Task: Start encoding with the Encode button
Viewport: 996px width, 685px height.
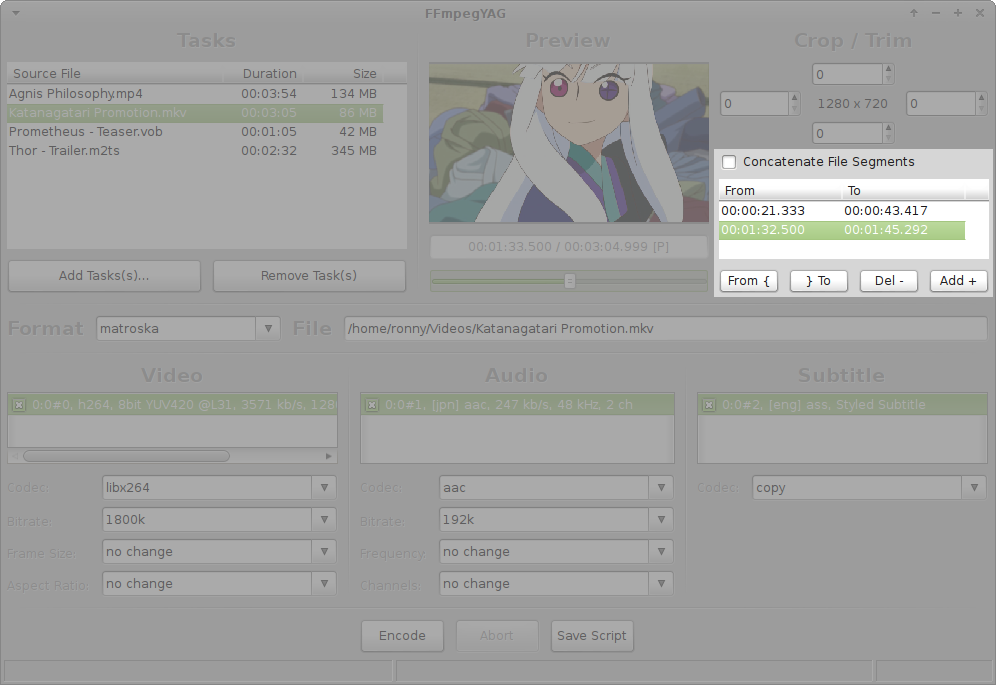Action: pyautogui.click(x=402, y=636)
